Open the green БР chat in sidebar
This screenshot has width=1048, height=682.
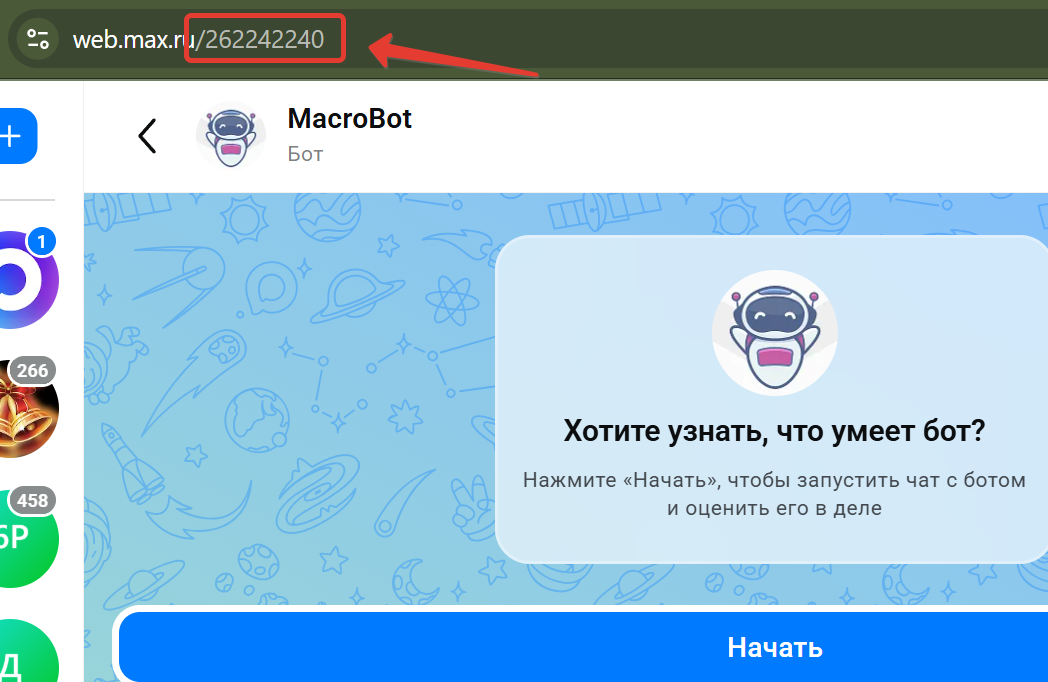pos(27,539)
